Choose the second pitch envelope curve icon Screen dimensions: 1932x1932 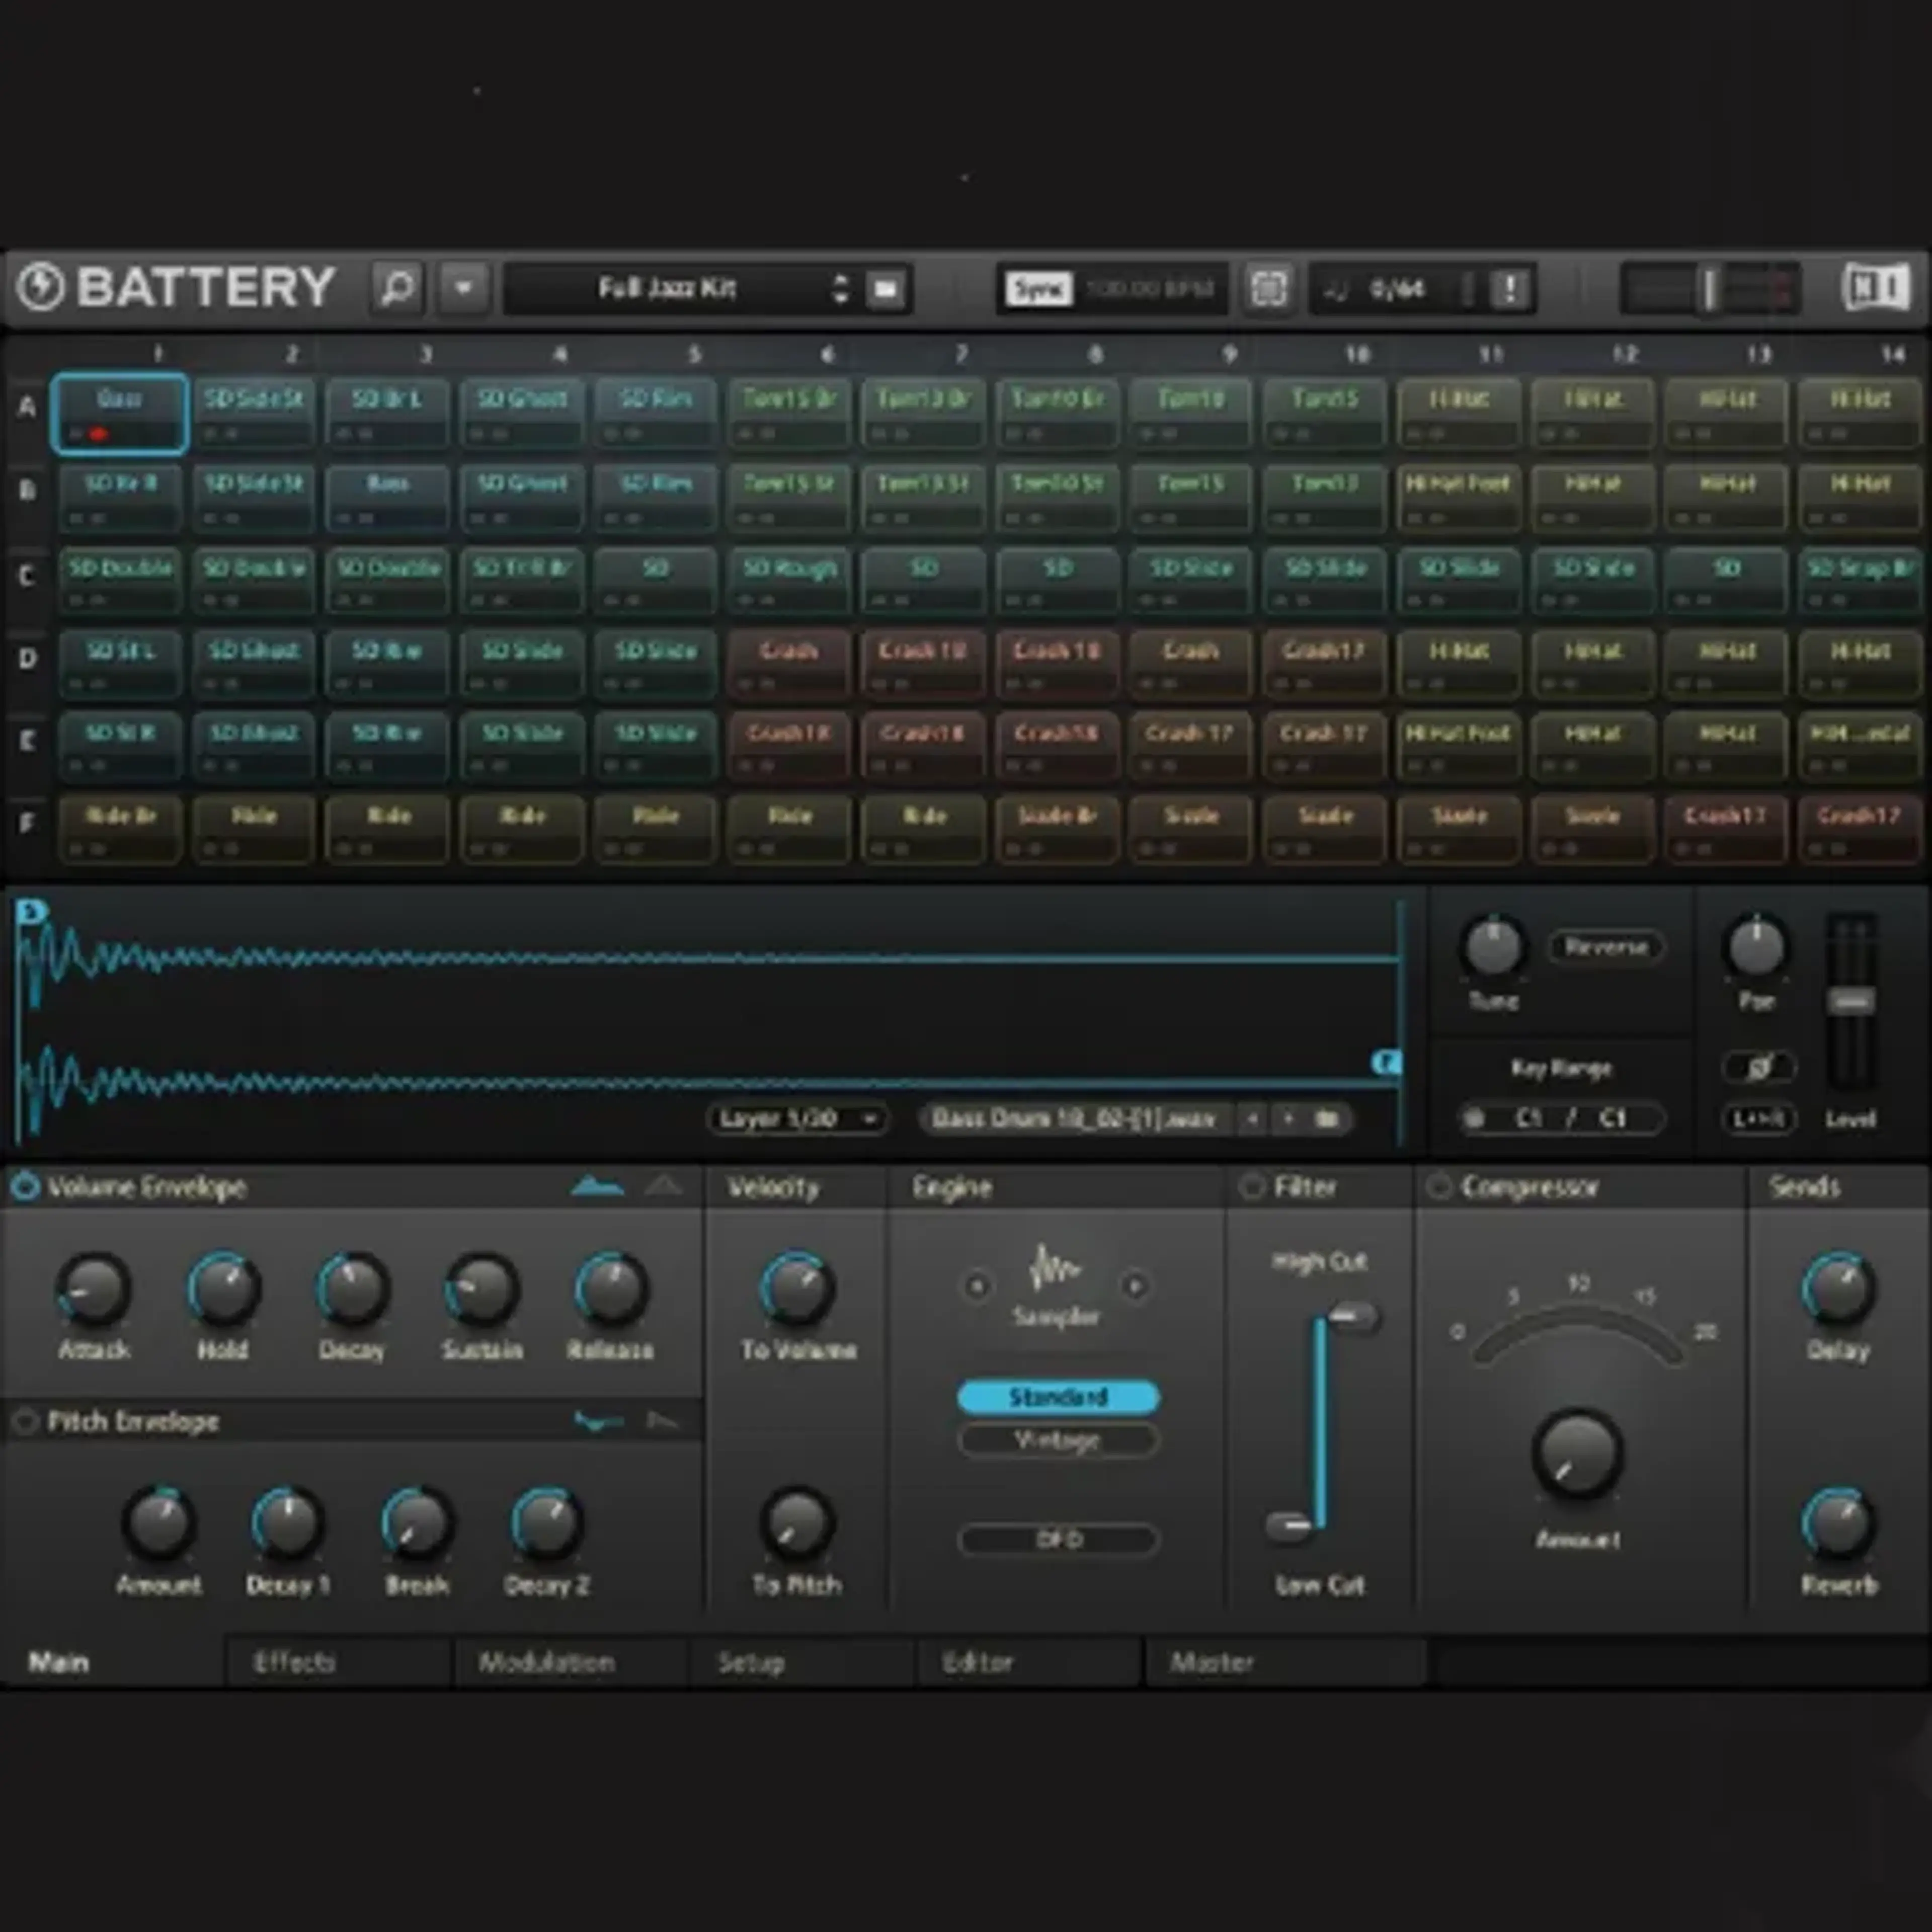coord(662,1421)
